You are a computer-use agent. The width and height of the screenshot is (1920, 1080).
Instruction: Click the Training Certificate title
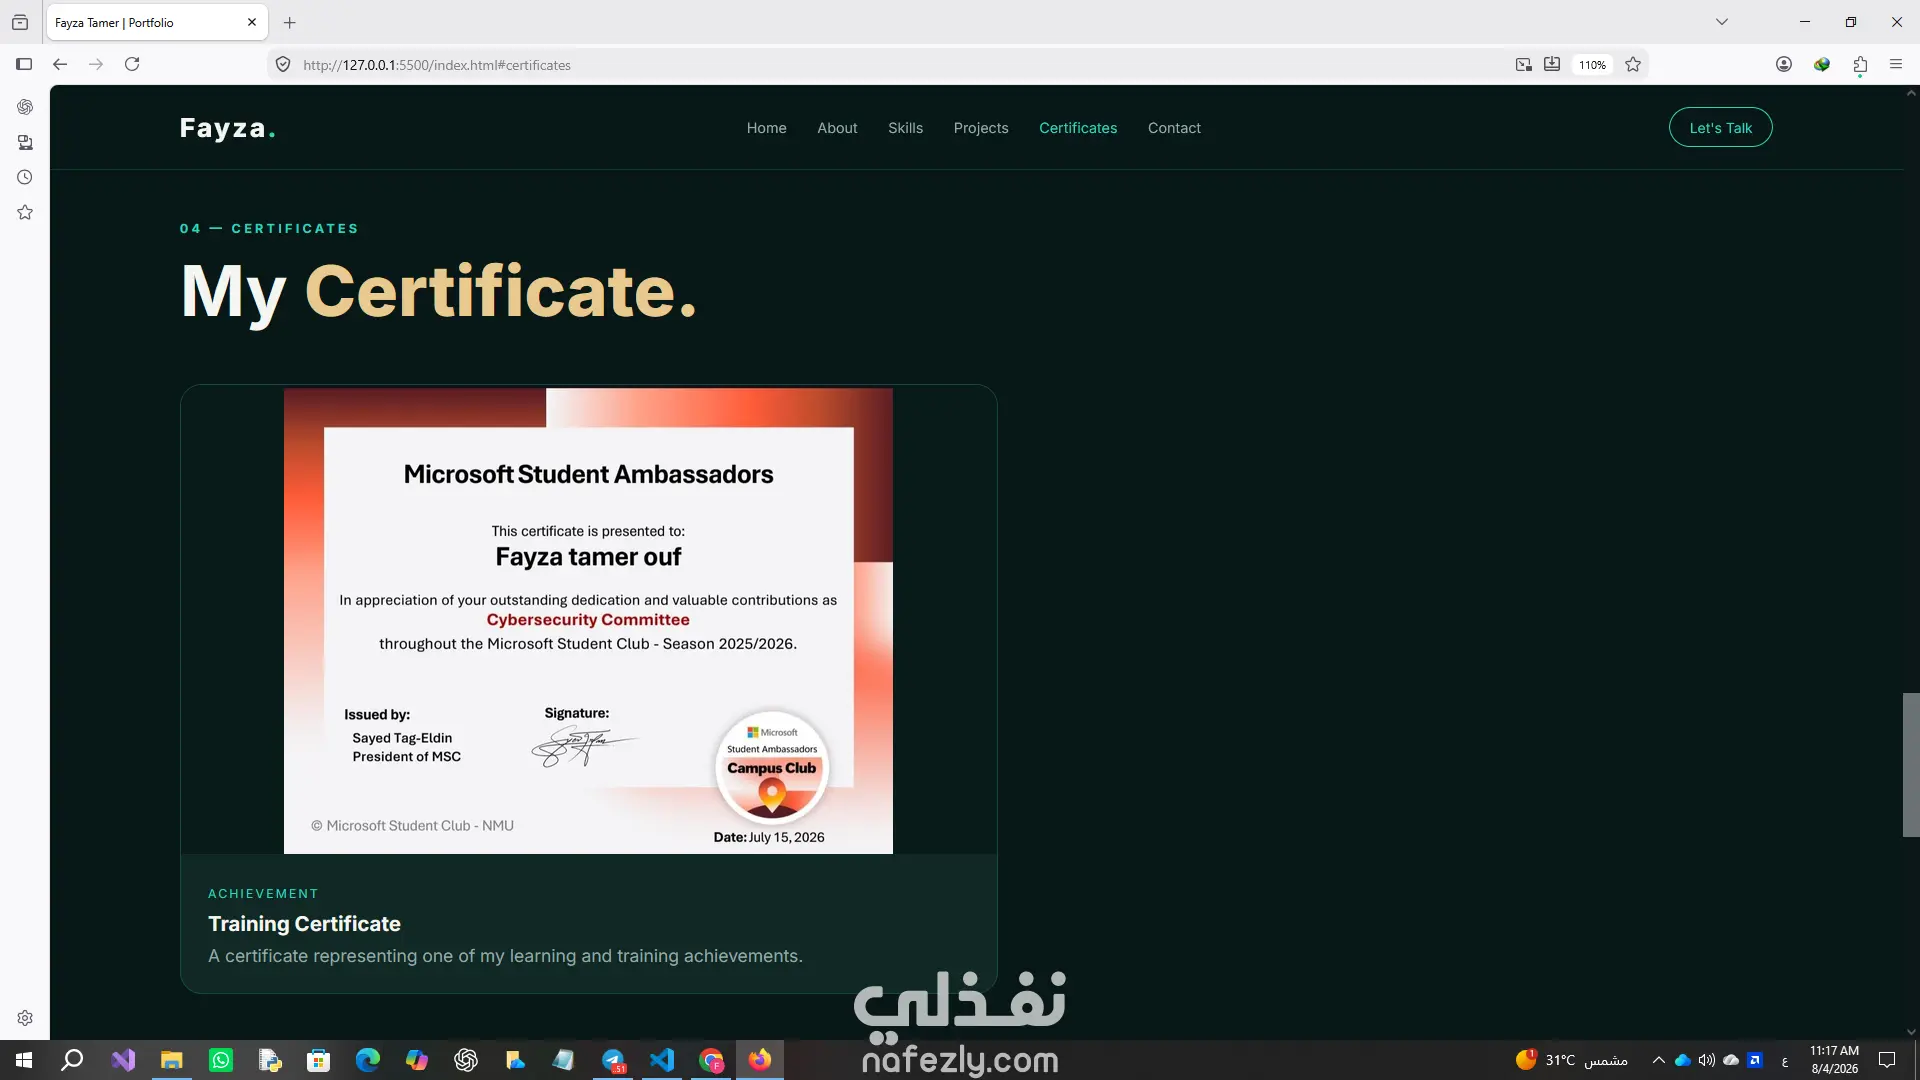point(304,924)
